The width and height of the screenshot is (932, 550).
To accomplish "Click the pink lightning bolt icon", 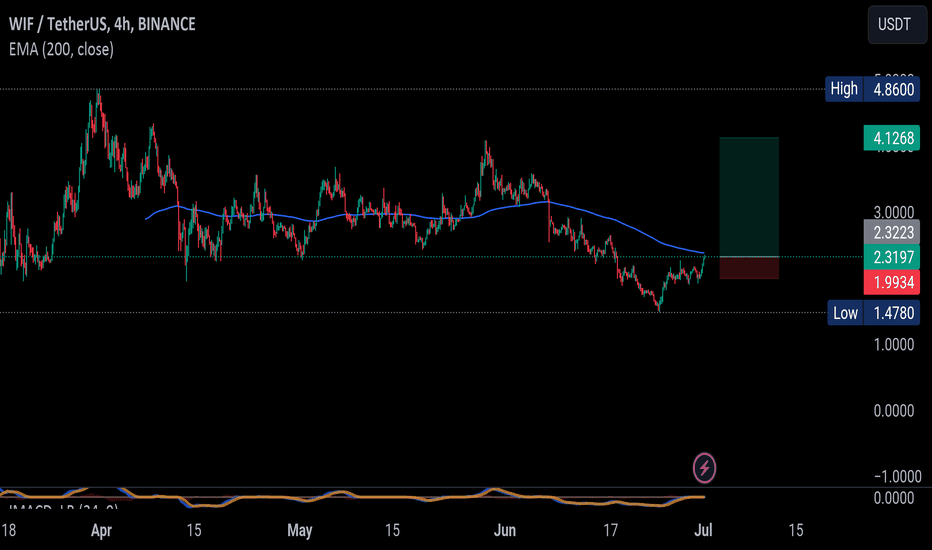I will coord(704,468).
